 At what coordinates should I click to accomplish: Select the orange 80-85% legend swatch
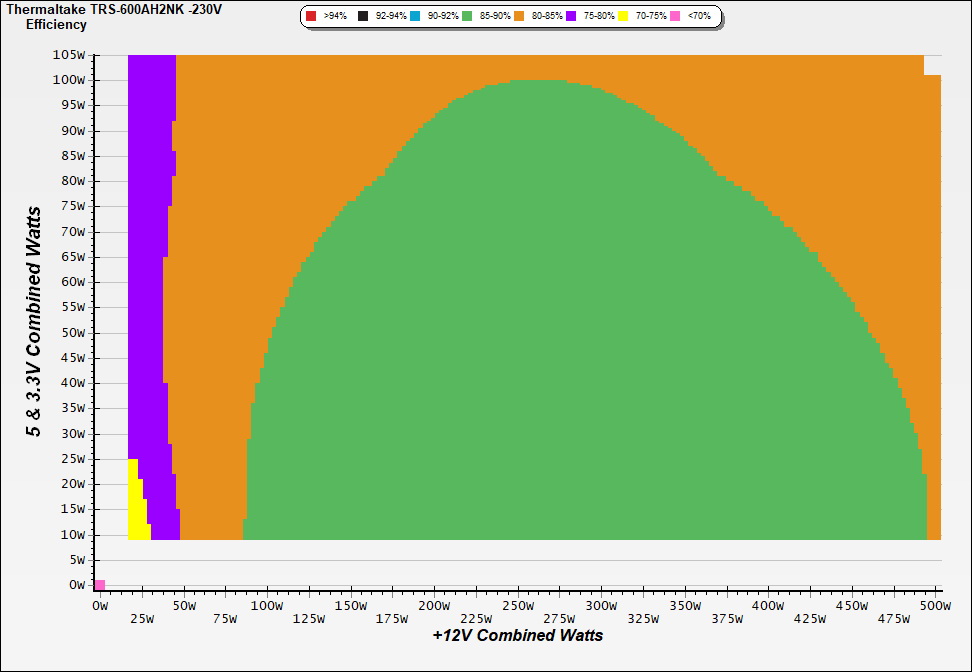tap(521, 17)
